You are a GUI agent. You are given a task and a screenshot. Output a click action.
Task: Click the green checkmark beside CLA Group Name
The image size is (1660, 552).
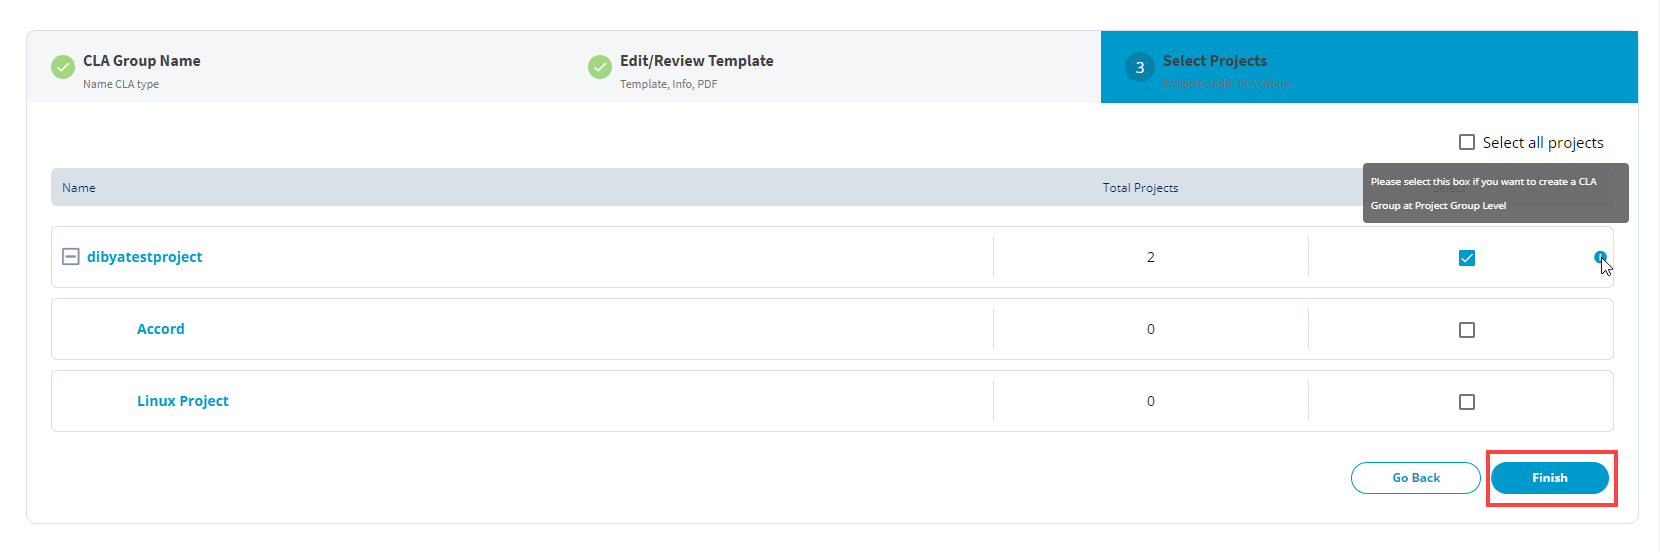click(x=63, y=67)
